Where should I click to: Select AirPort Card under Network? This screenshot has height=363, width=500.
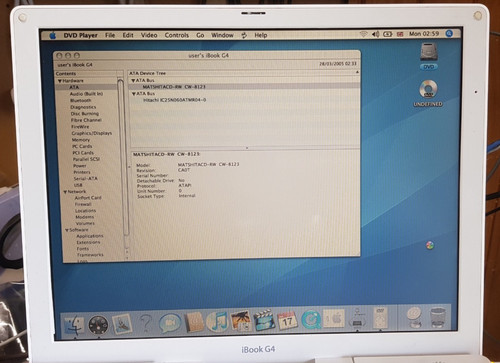coord(88,198)
